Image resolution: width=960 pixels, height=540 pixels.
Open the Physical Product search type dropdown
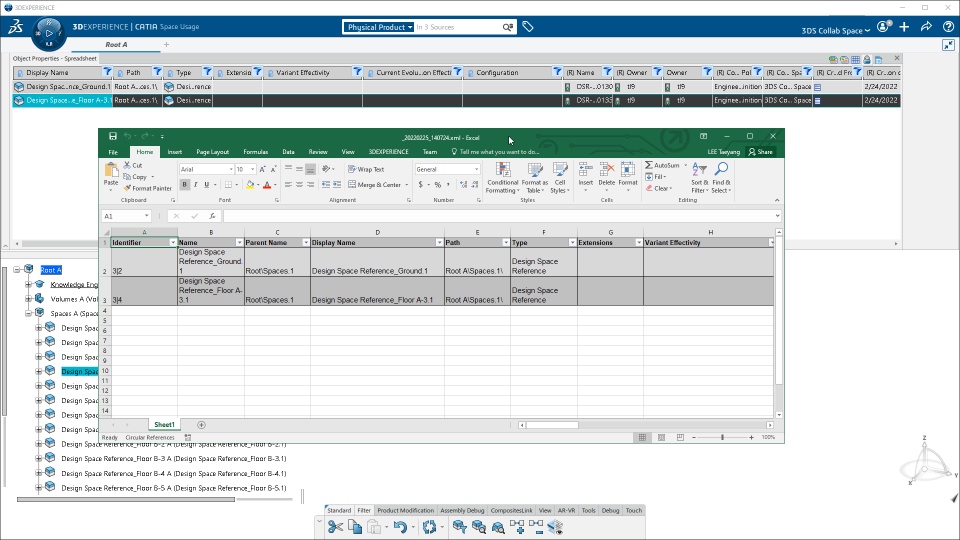[378, 27]
